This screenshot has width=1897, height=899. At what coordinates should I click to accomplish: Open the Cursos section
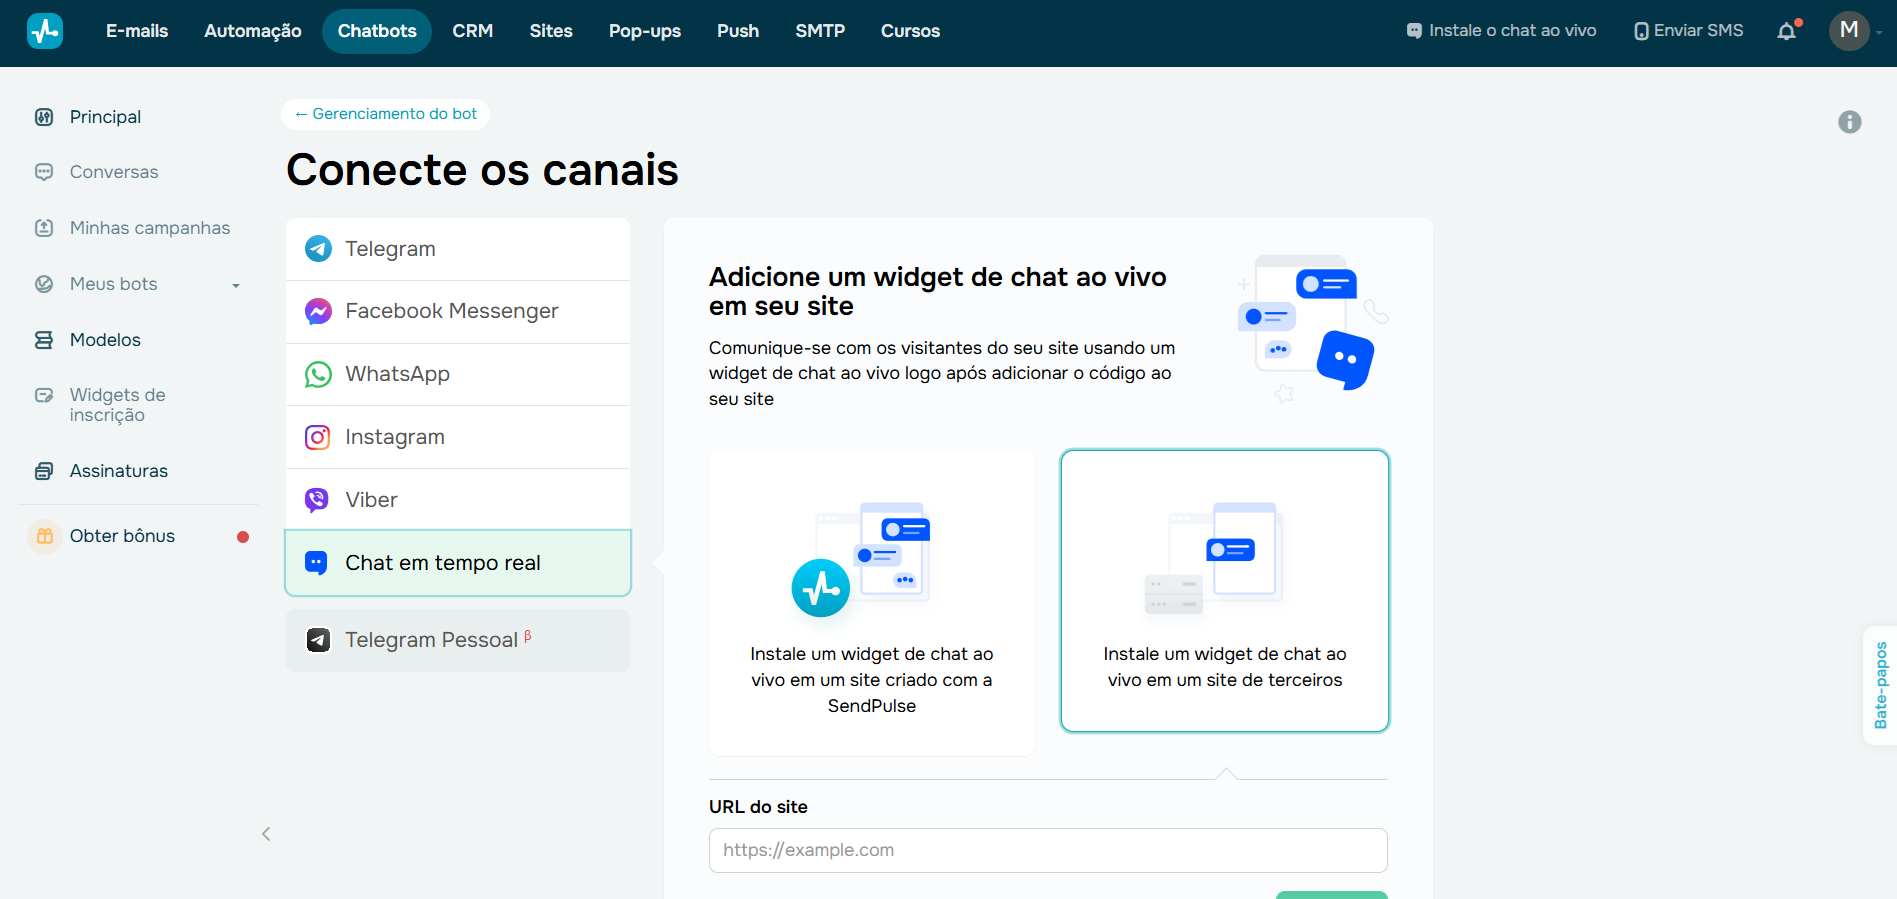point(910,31)
